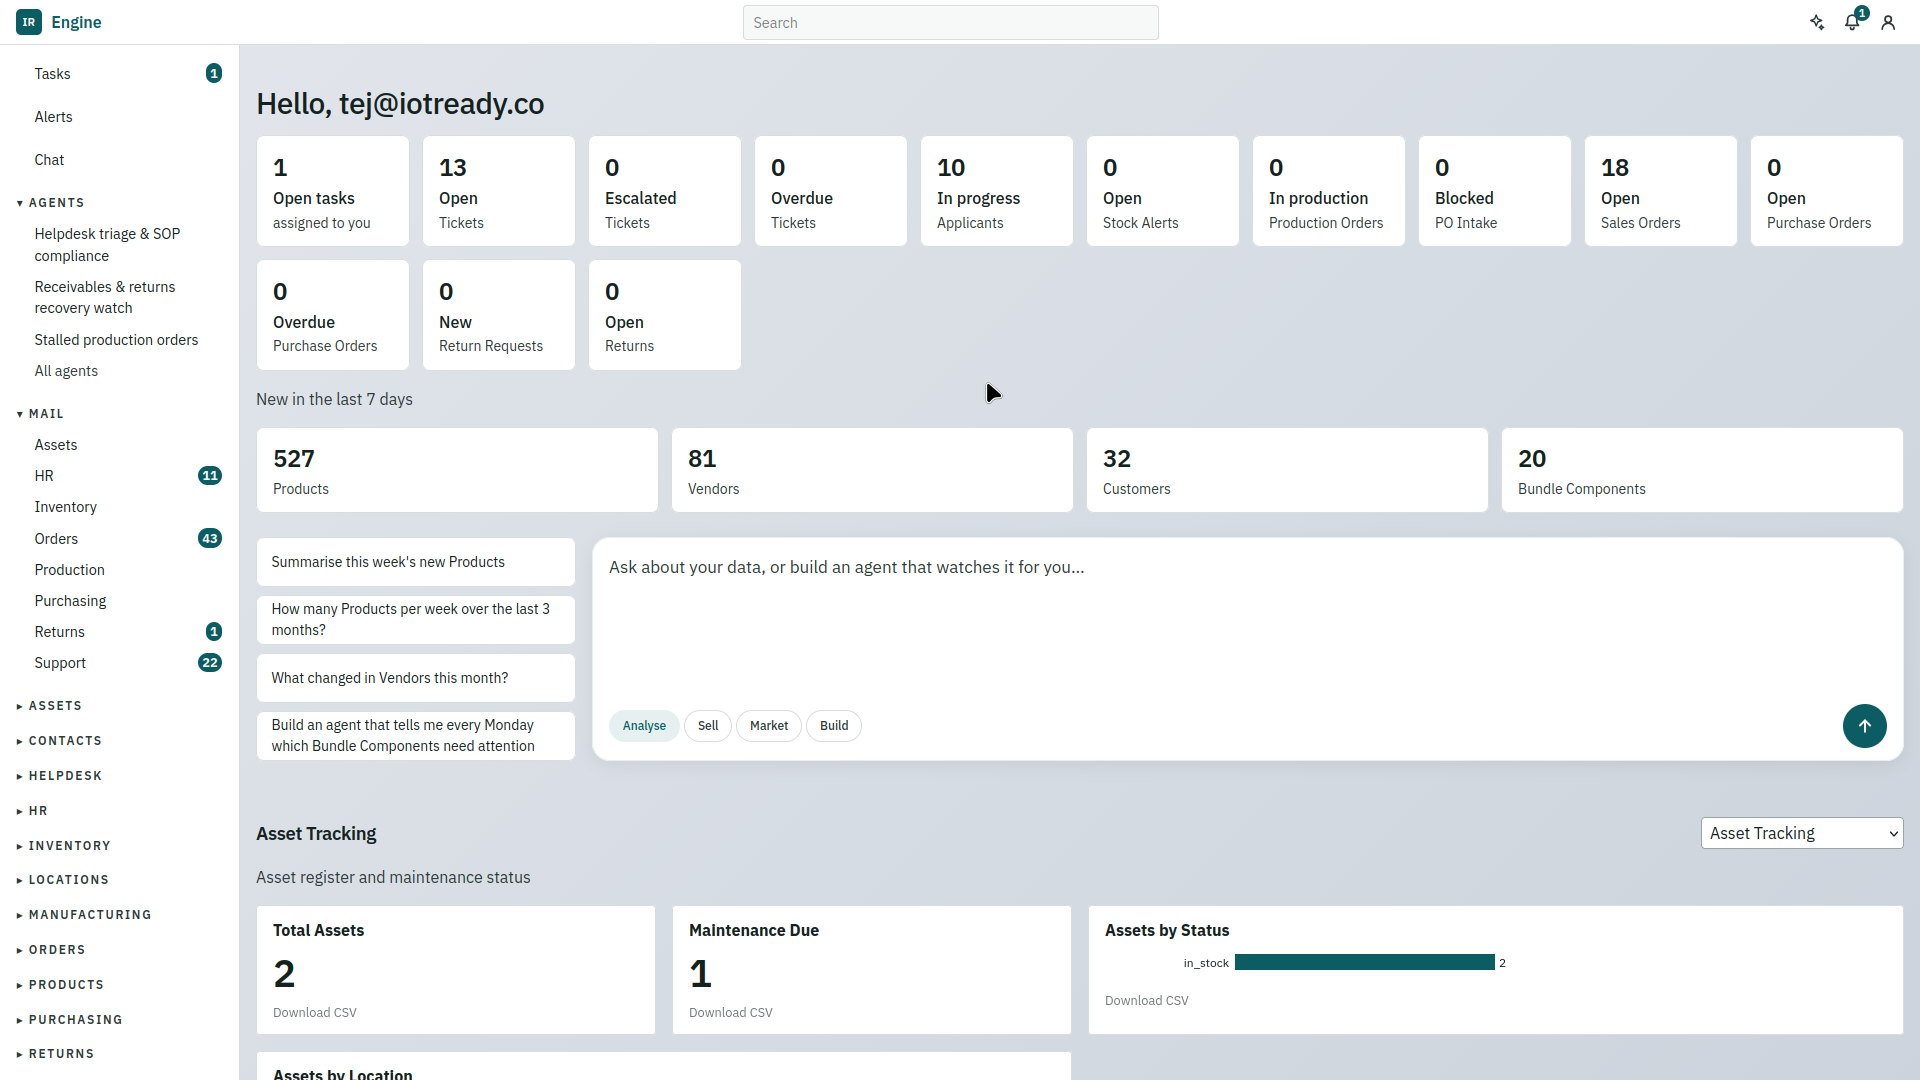The height and width of the screenshot is (1080, 1920).
Task: Select the Build mode chip
Action: [834, 726]
